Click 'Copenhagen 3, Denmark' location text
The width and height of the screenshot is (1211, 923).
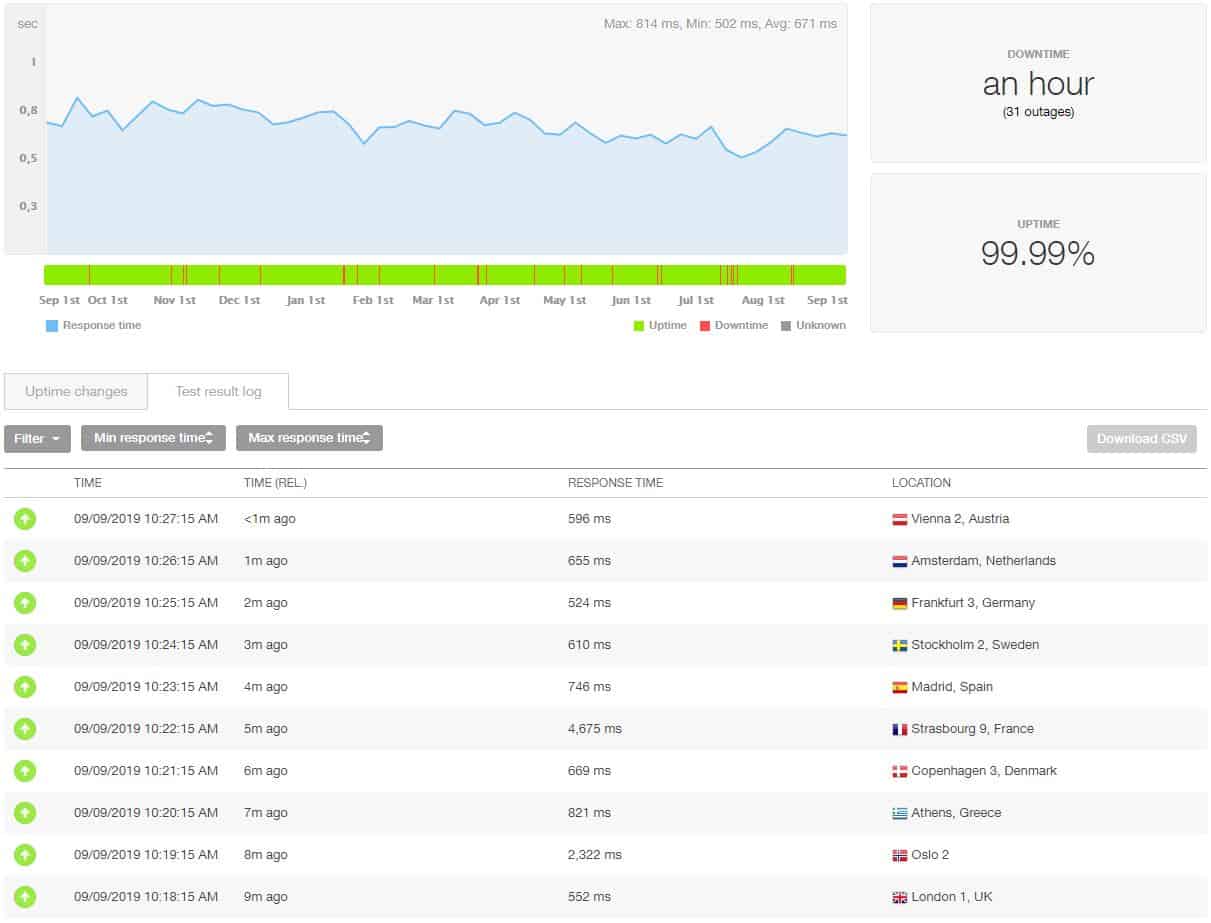click(984, 771)
